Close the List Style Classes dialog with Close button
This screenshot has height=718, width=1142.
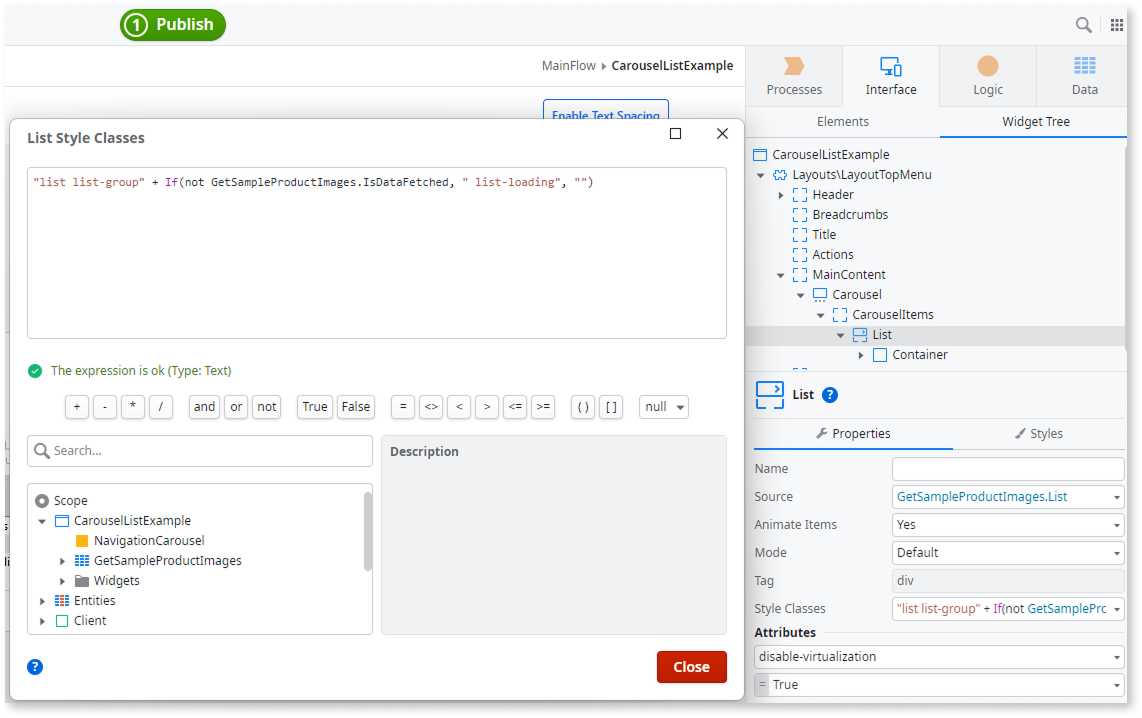coord(691,667)
